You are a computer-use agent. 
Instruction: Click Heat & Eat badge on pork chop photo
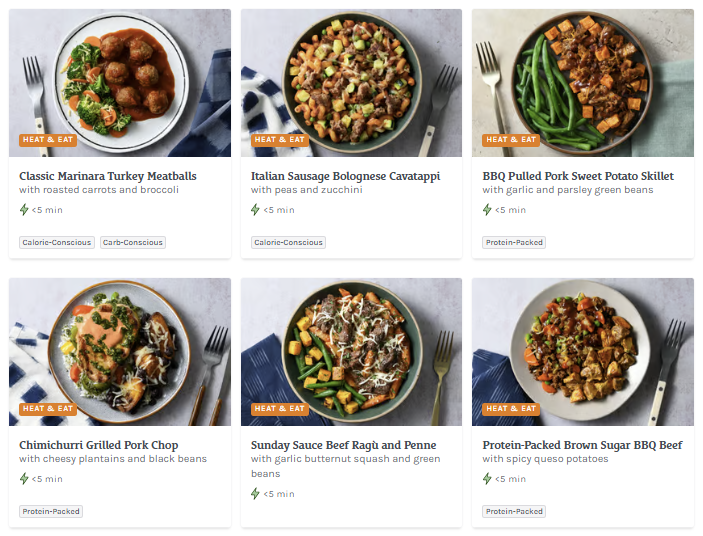point(48,409)
